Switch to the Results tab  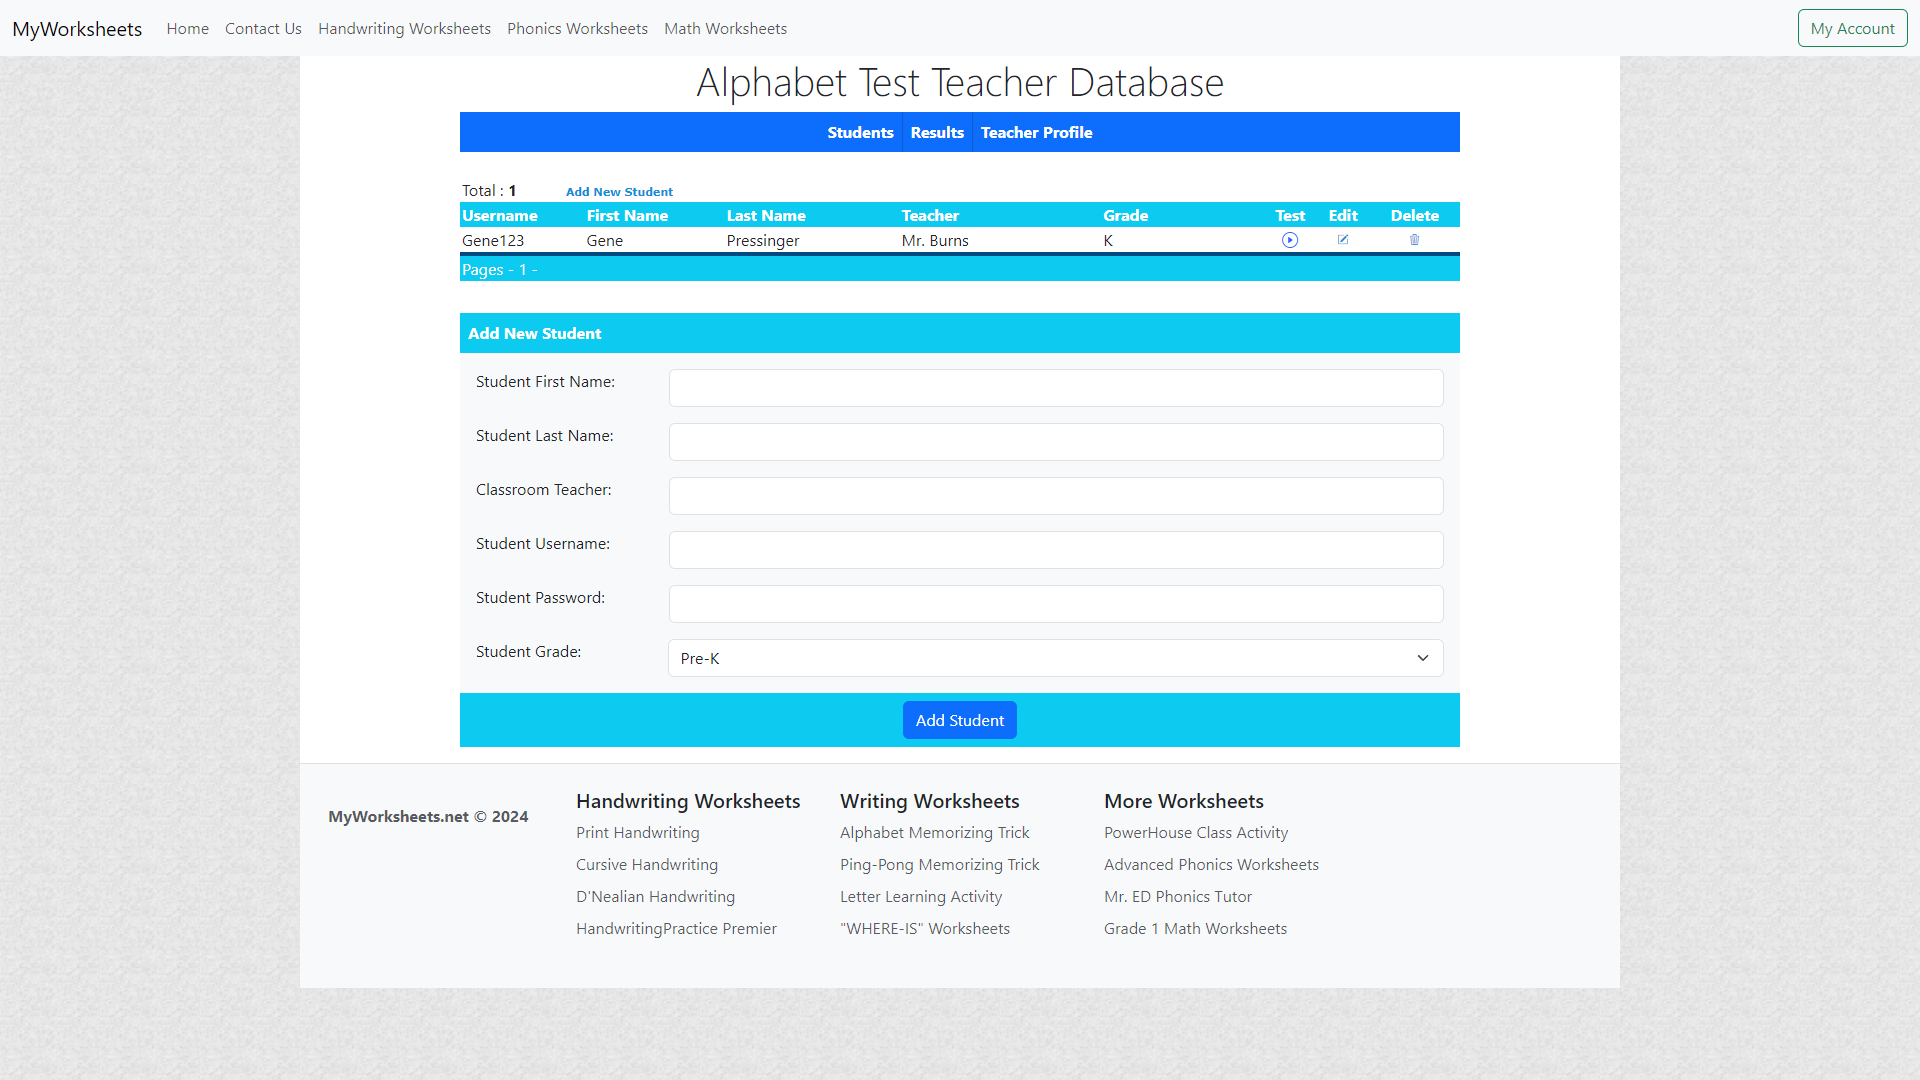click(x=937, y=132)
